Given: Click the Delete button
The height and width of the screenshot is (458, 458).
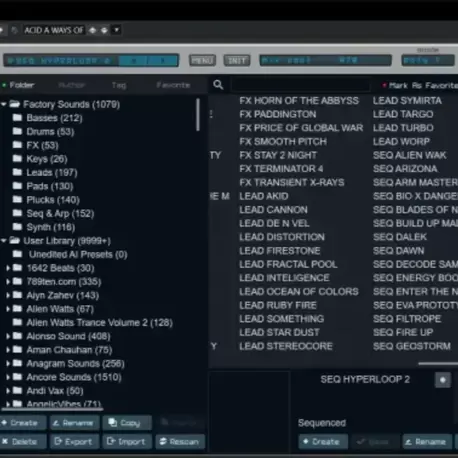Looking at the screenshot, I should click(23, 442).
